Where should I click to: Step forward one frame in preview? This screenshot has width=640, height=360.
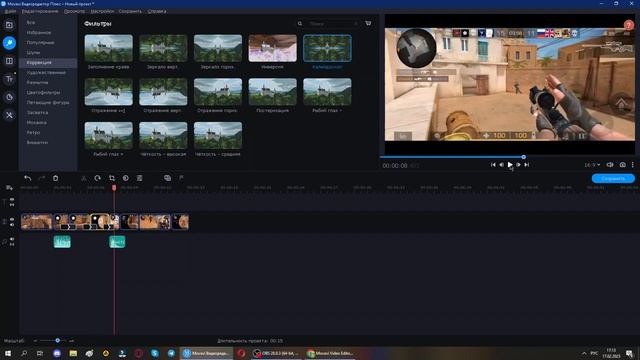tap(518, 165)
